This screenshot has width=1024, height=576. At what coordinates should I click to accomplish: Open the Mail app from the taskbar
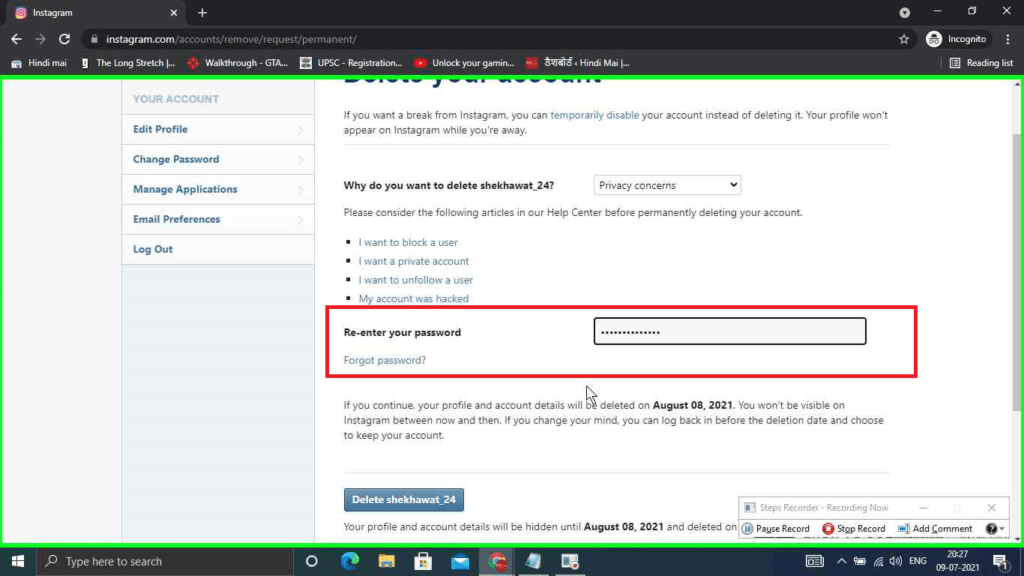(460, 561)
